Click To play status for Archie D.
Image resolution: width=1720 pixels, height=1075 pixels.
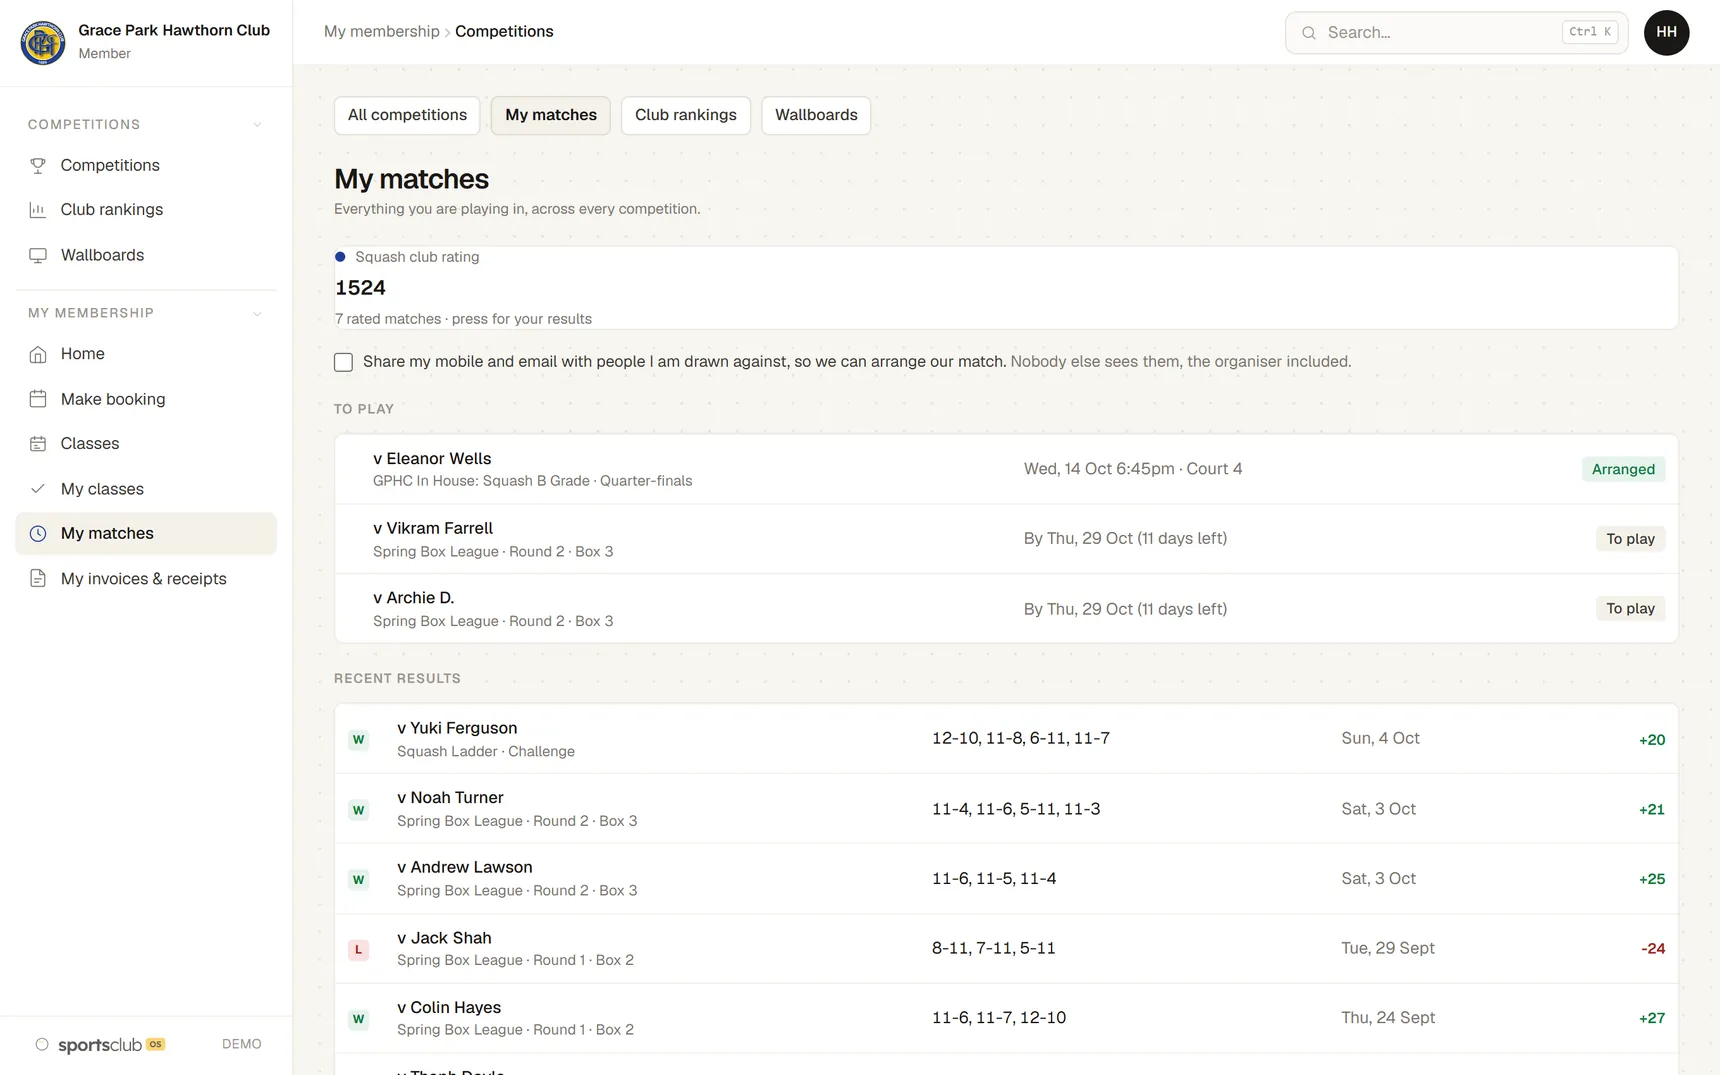[x=1630, y=609]
